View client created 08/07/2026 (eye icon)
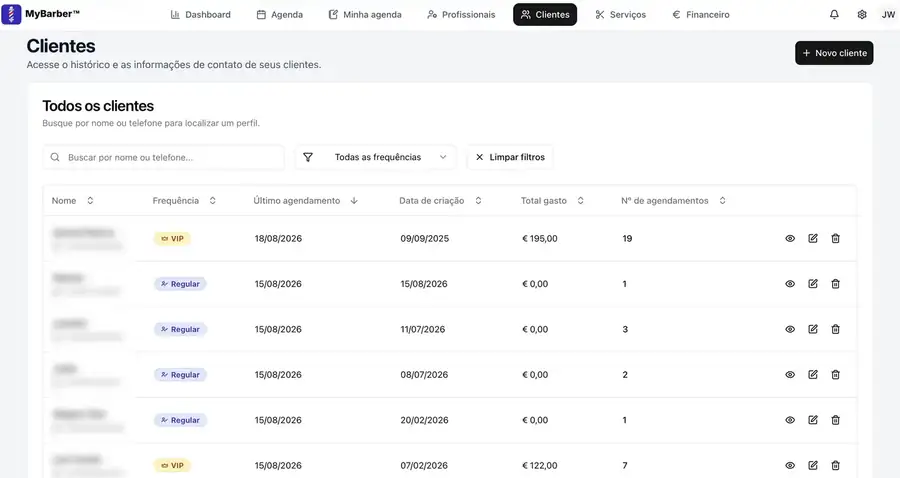This screenshot has width=900, height=478. 790,375
